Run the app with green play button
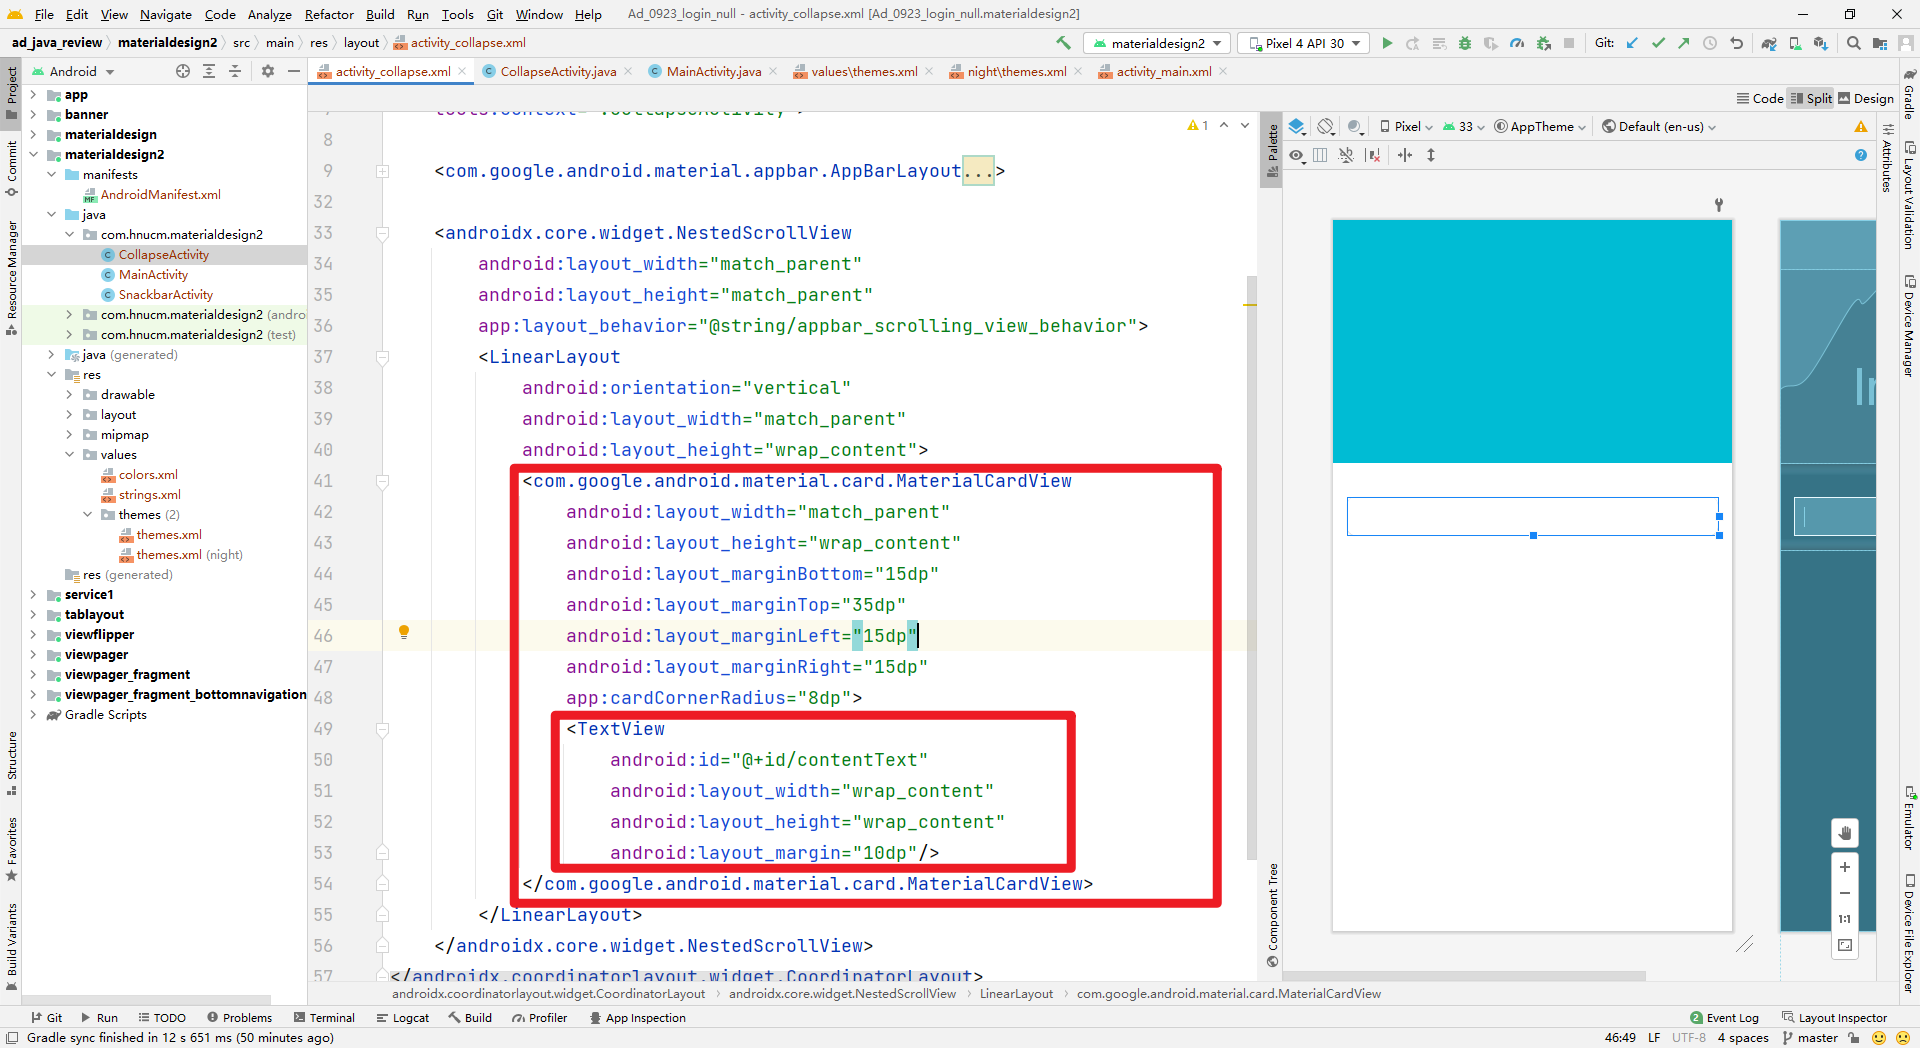Image resolution: width=1920 pixels, height=1048 pixels. click(1387, 43)
